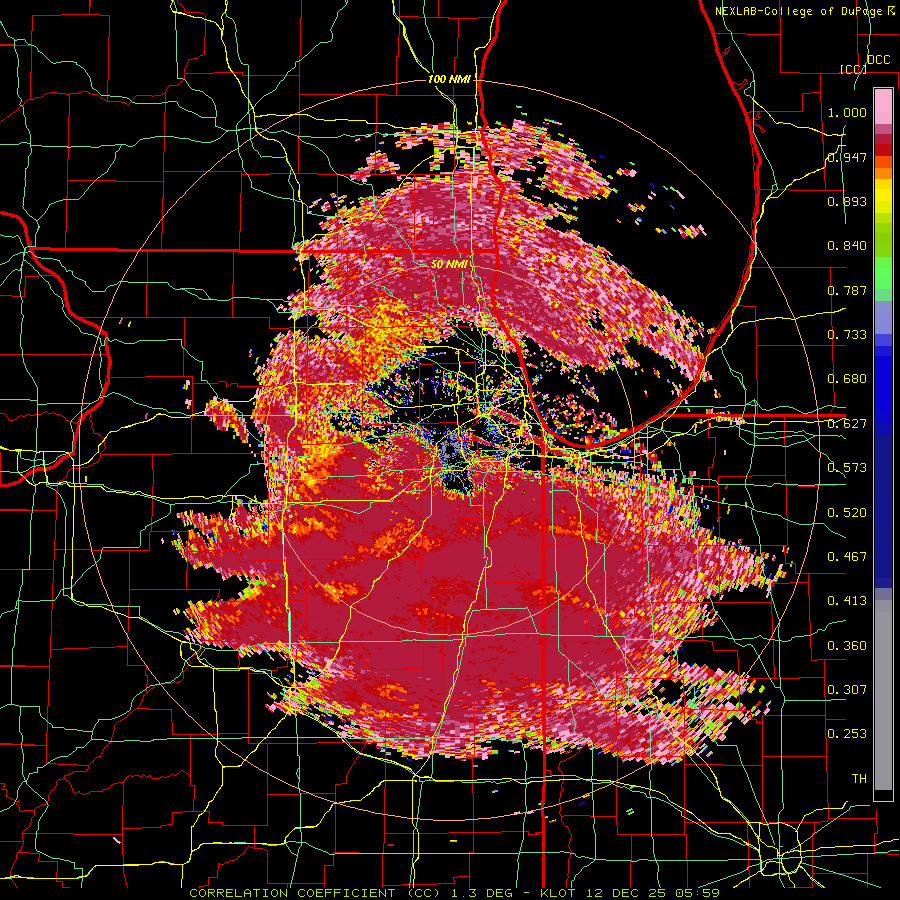This screenshot has width=900, height=900.
Task: Pick the gray lower section of the color scale
Action: [x=883, y=695]
